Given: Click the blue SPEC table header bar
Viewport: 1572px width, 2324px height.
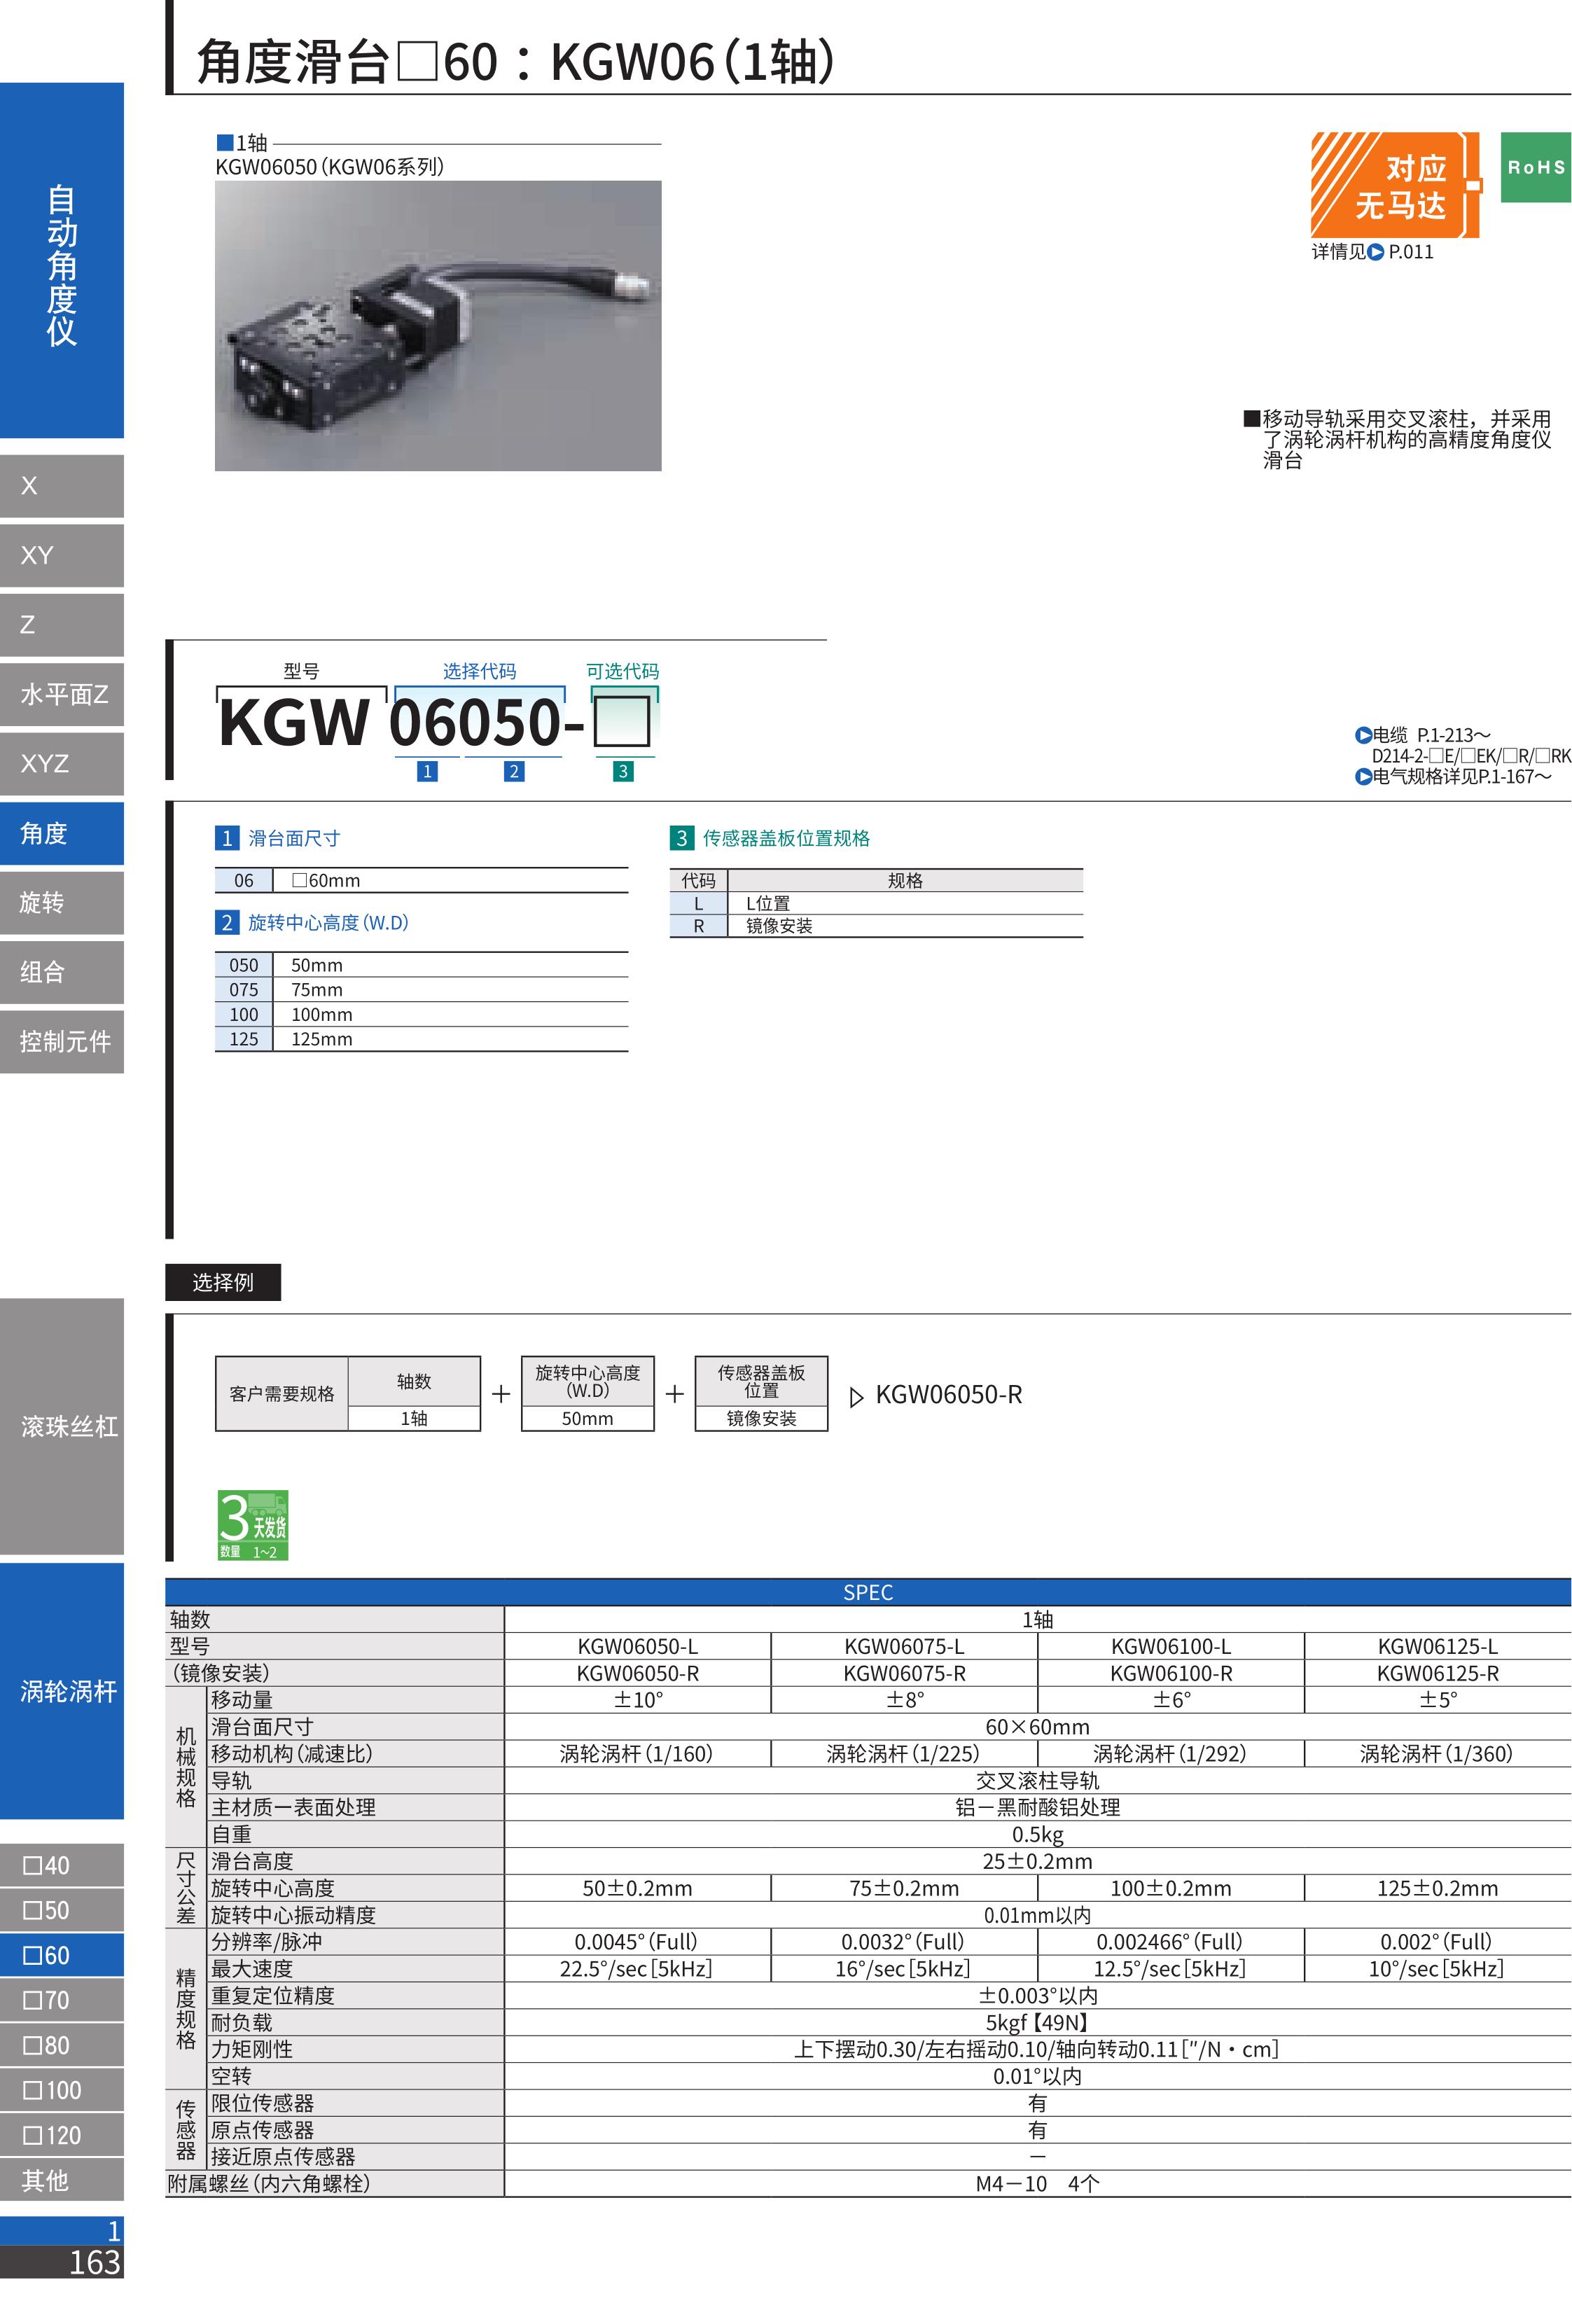Looking at the screenshot, I should 867,1592.
